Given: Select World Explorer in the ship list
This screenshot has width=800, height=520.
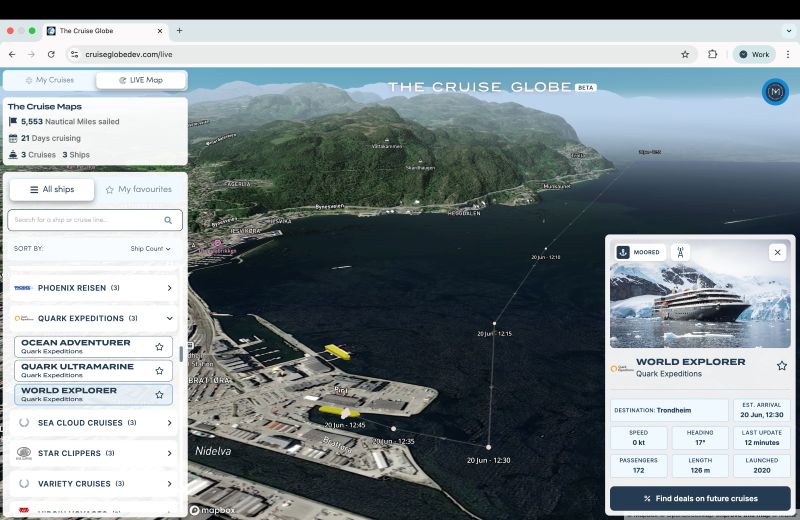Looking at the screenshot, I should [93, 394].
